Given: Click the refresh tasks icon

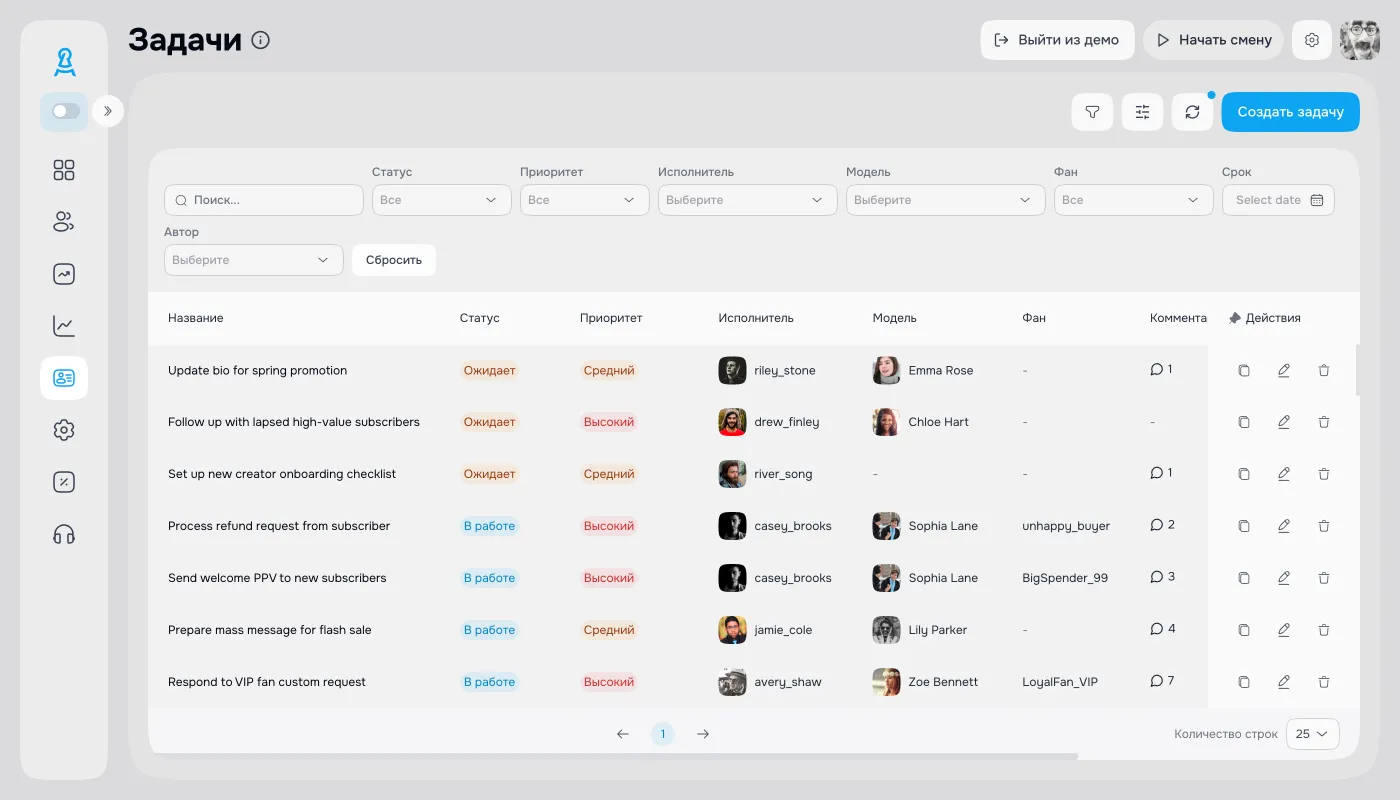Looking at the screenshot, I should click(x=1192, y=112).
